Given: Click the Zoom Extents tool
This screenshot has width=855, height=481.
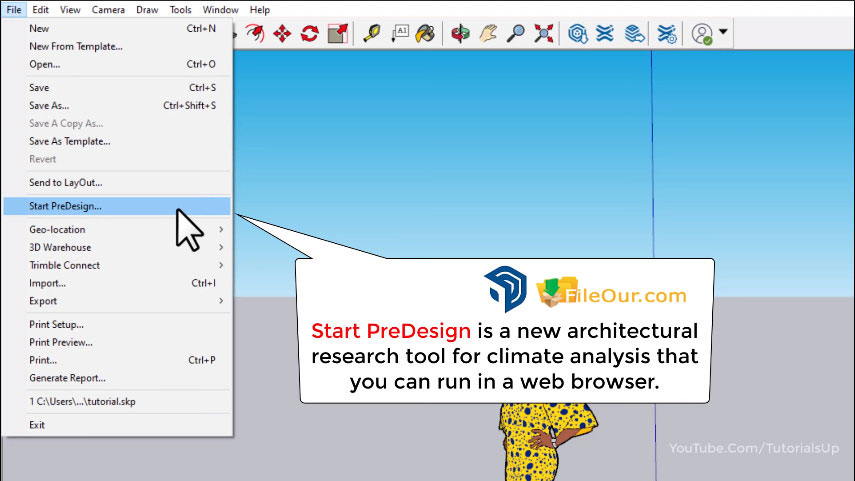Looking at the screenshot, I should pos(543,34).
